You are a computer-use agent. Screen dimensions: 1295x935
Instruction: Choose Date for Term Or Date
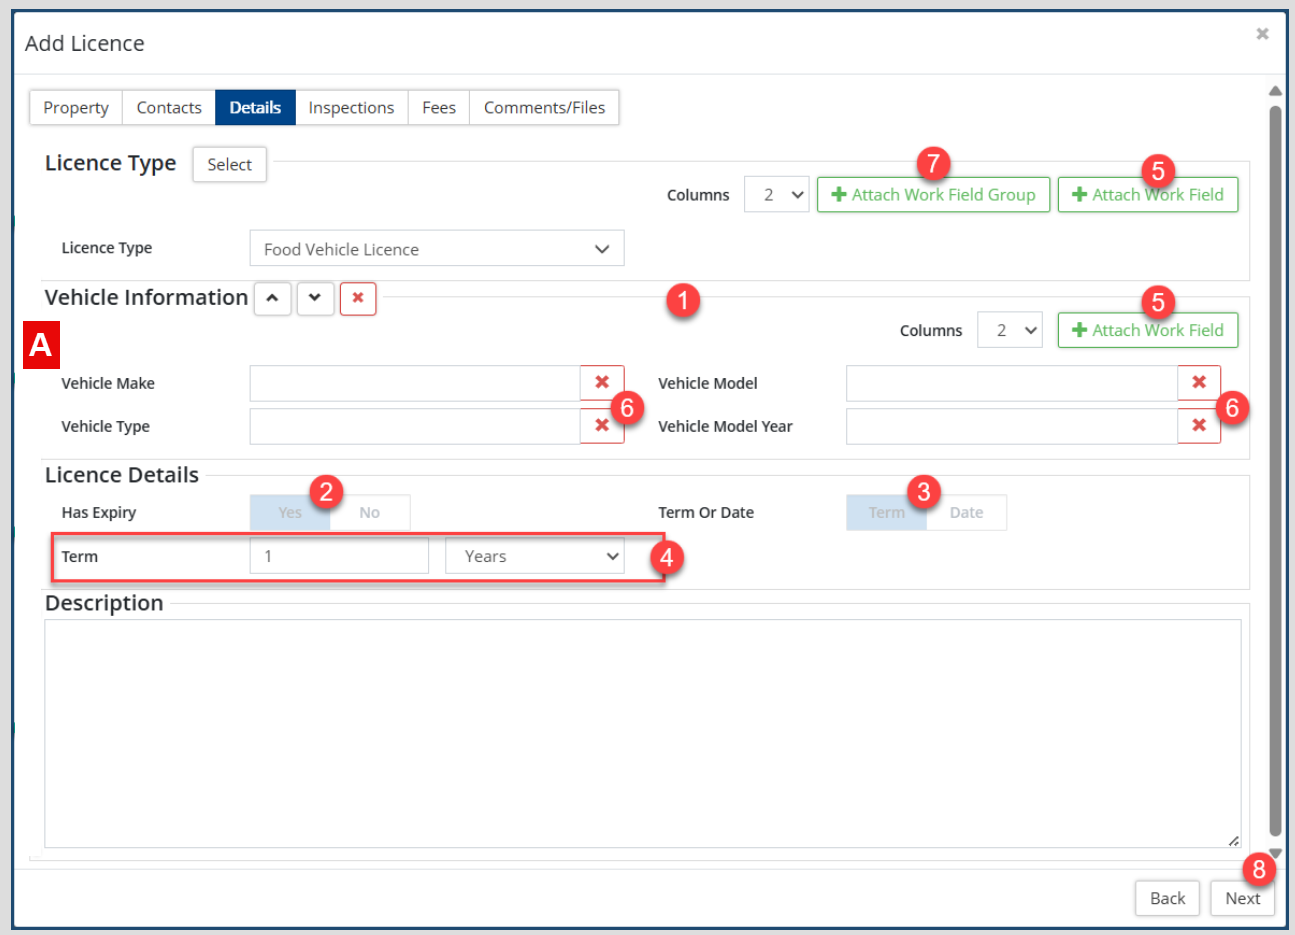(966, 513)
